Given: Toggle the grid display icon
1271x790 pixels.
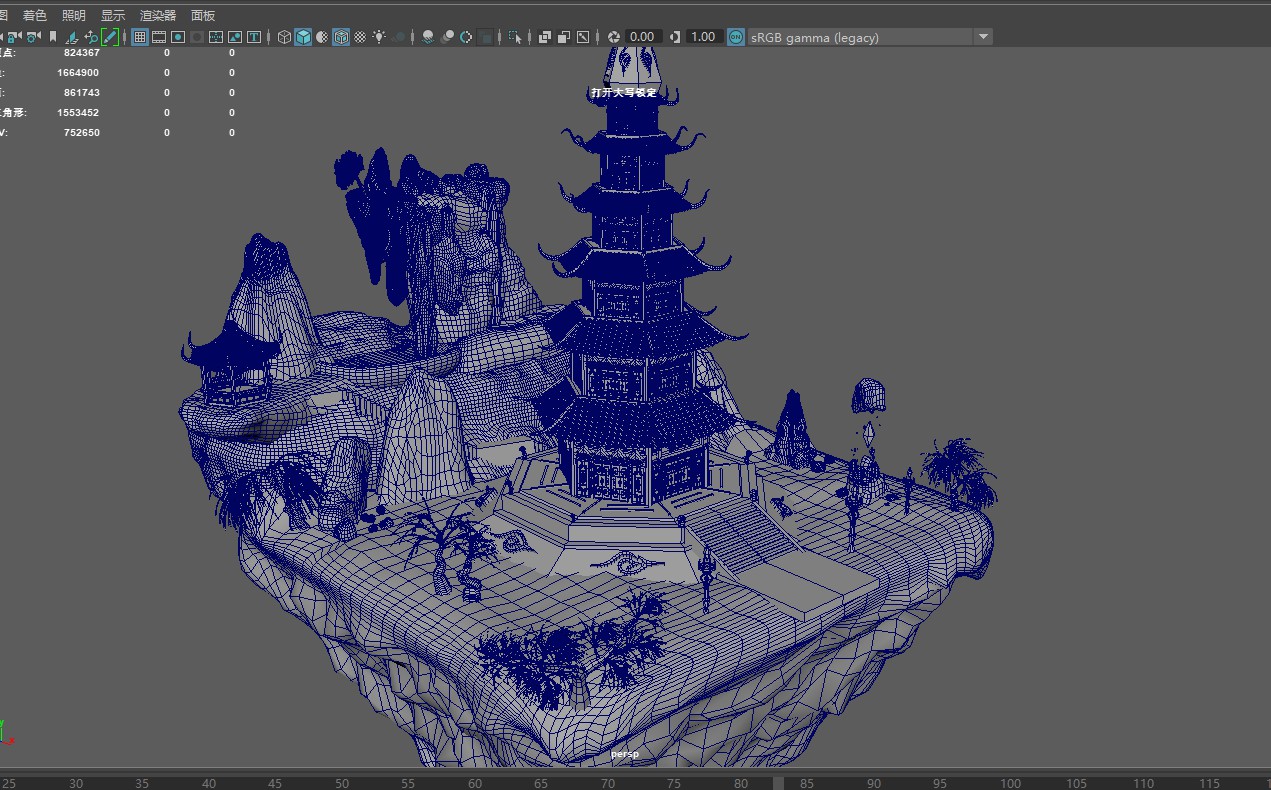Looking at the screenshot, I should click(x=139, y=37).
